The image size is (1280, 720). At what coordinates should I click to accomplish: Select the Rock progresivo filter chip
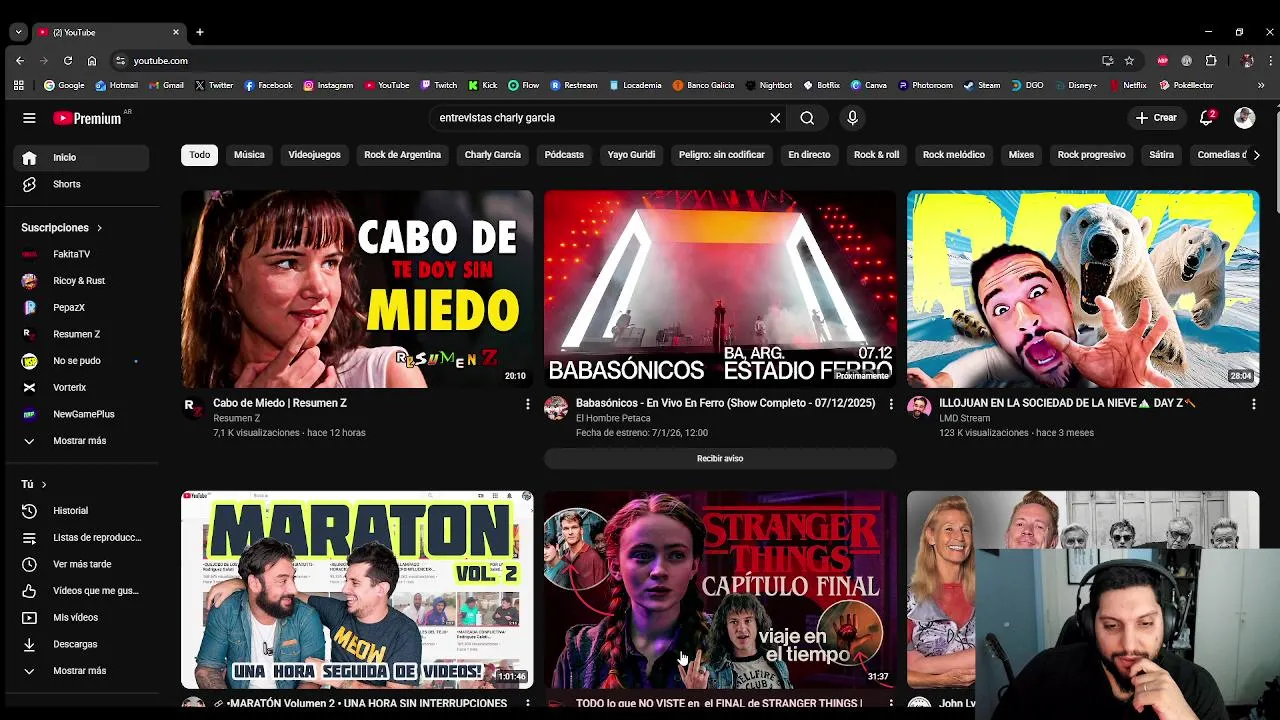[1091, 155]
